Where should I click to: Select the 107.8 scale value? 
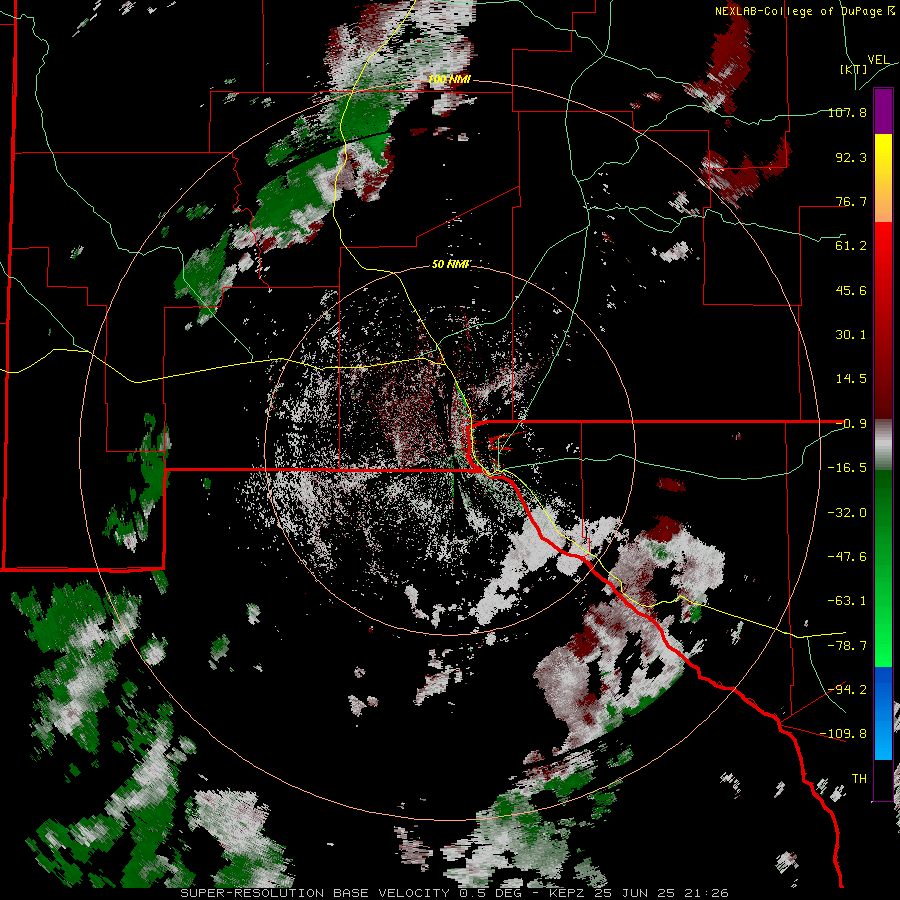point(847,112)
